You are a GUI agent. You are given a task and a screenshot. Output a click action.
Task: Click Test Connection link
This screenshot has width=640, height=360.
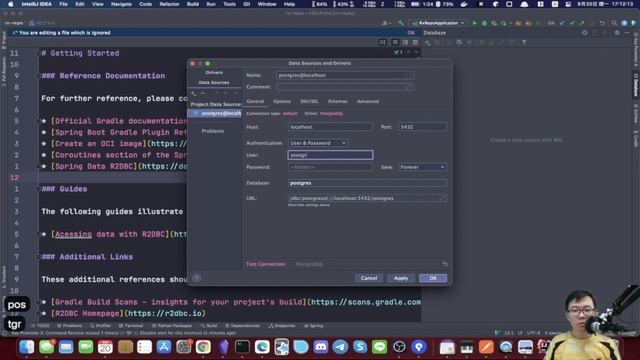pos(266,264)
